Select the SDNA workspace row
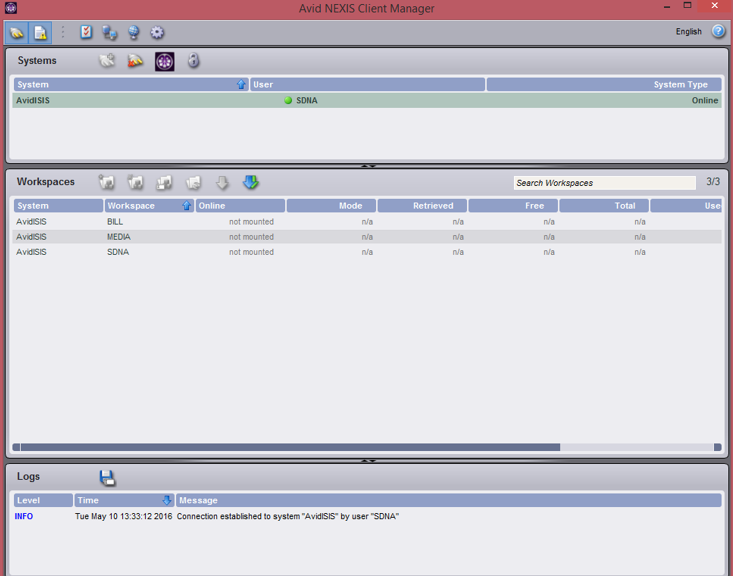This screenshot has width=733, height=576. (x=367, y=252)
